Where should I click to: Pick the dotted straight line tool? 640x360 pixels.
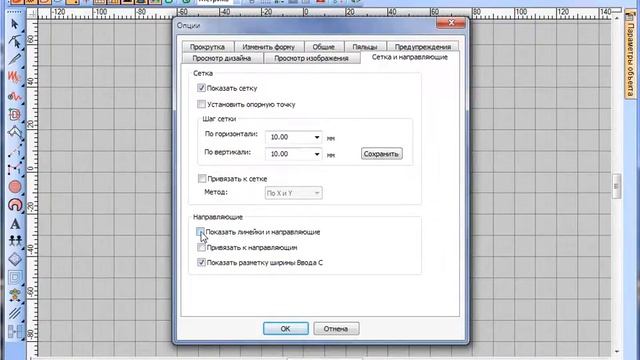pyautogui.click(x=15, y=151)
